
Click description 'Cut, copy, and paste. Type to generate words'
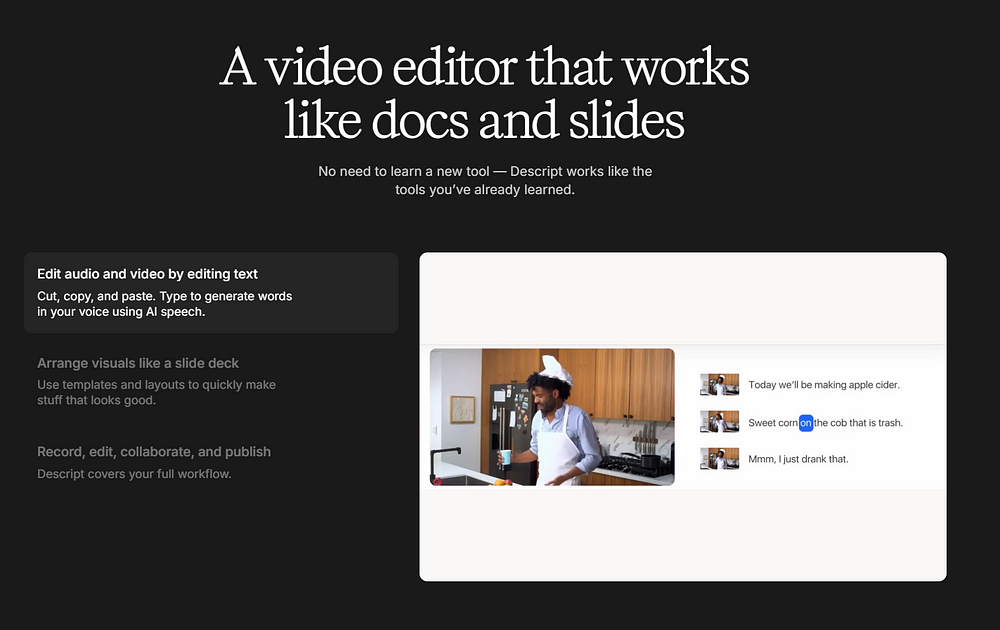tap(165, 297)
